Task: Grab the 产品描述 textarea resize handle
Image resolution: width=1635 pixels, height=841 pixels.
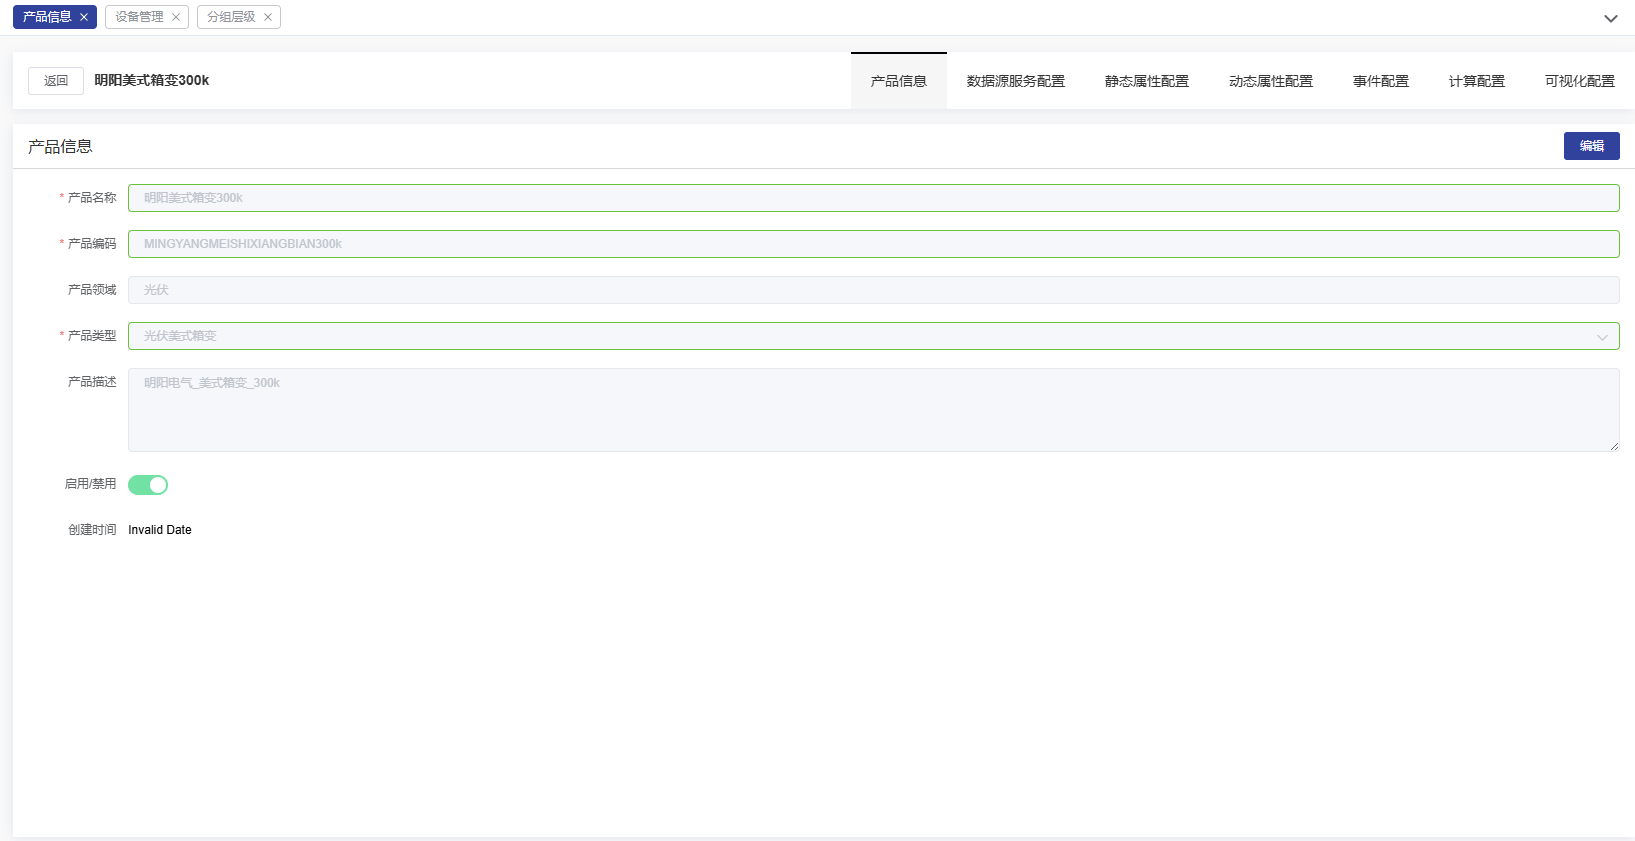Action: tap(1613, 446)
